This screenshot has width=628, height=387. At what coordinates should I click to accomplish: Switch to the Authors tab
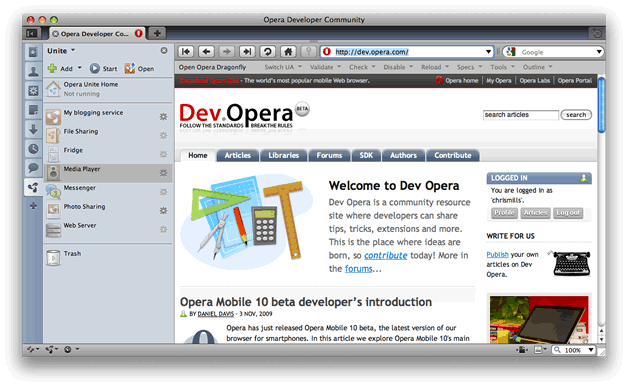pyautogui.click(x=403, y=155)
